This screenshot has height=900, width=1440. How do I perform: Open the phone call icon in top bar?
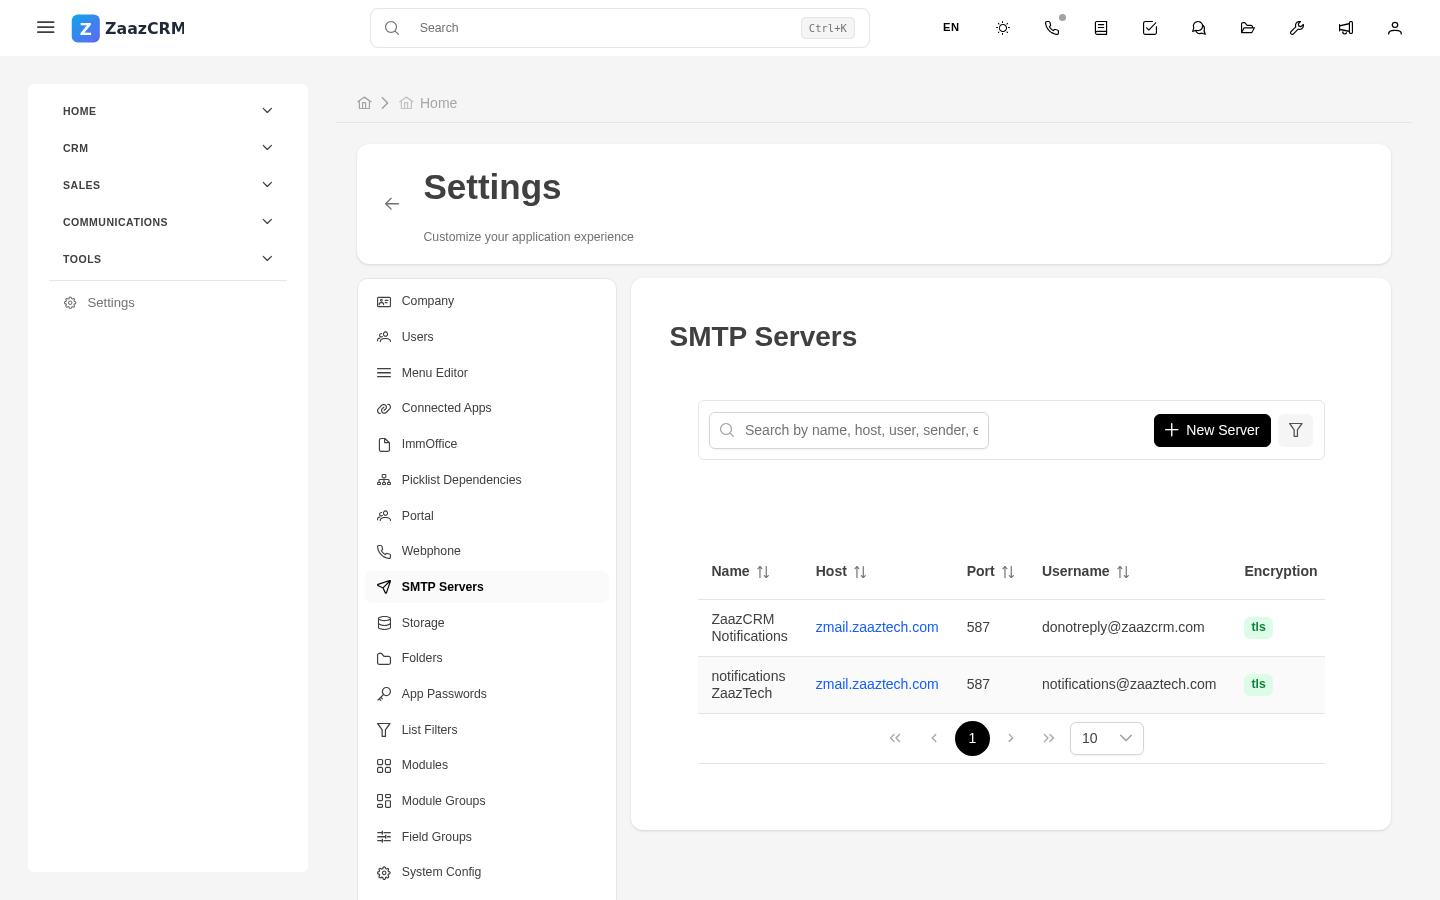coord(1052,28)
